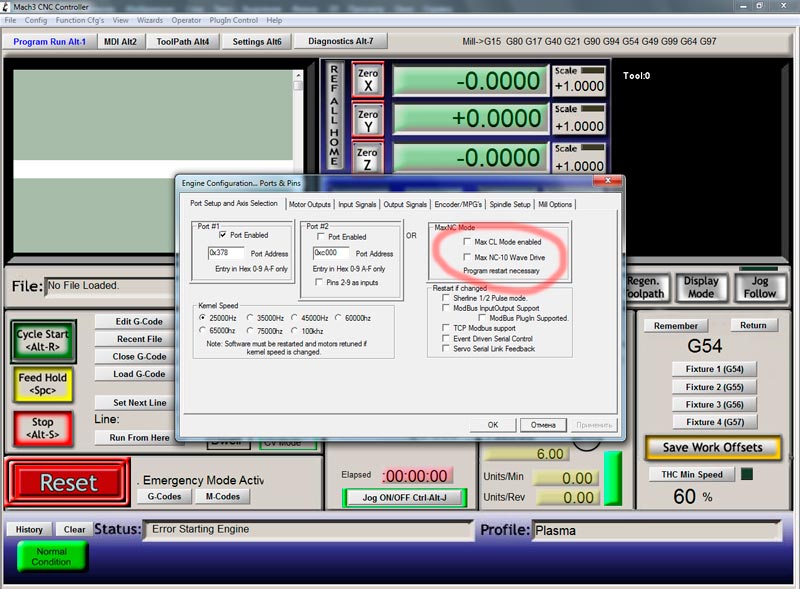Click the green feed rate override bar
The width and height of the screenshot is (800, 589).
[612, 478]
